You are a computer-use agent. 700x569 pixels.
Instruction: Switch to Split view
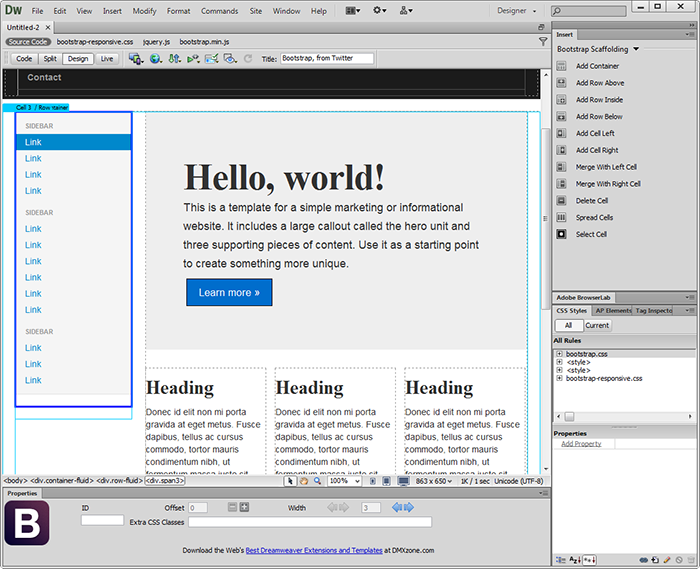tap(50, 59)
